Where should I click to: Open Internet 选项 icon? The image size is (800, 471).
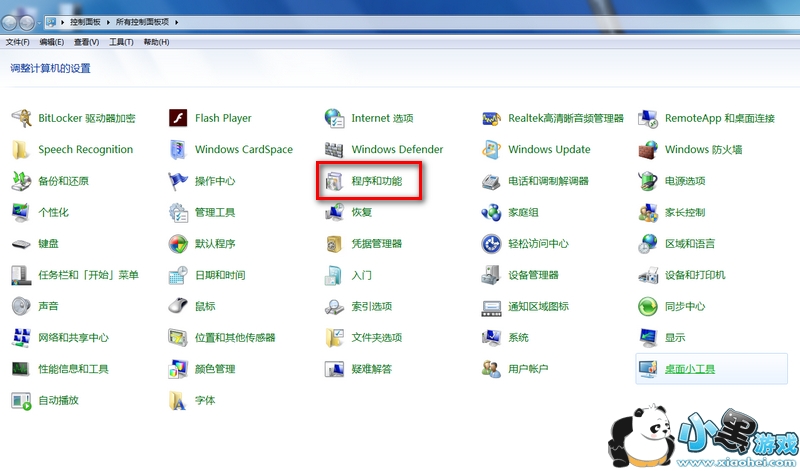tap(335, 118)
